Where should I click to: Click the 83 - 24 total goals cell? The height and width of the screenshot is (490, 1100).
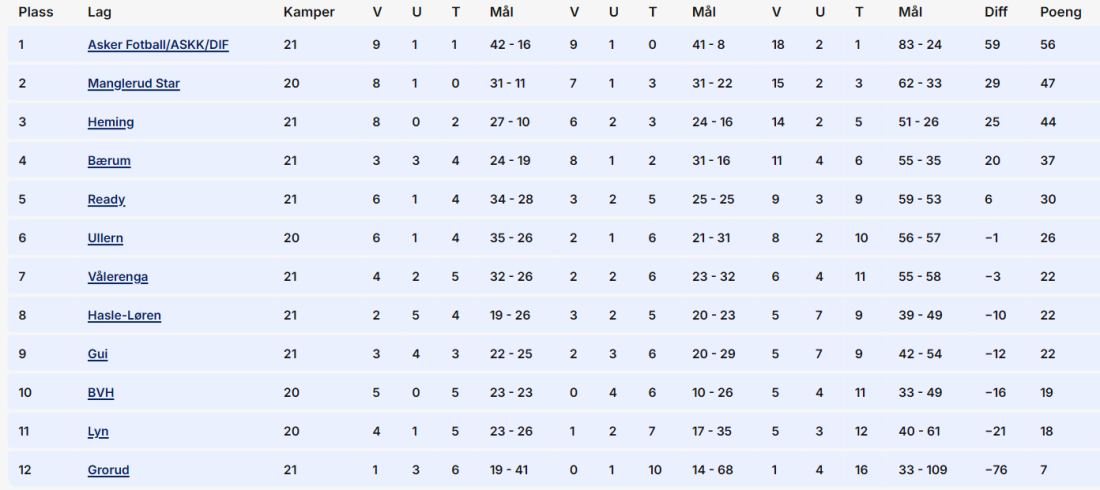click(x=920, y=45)
